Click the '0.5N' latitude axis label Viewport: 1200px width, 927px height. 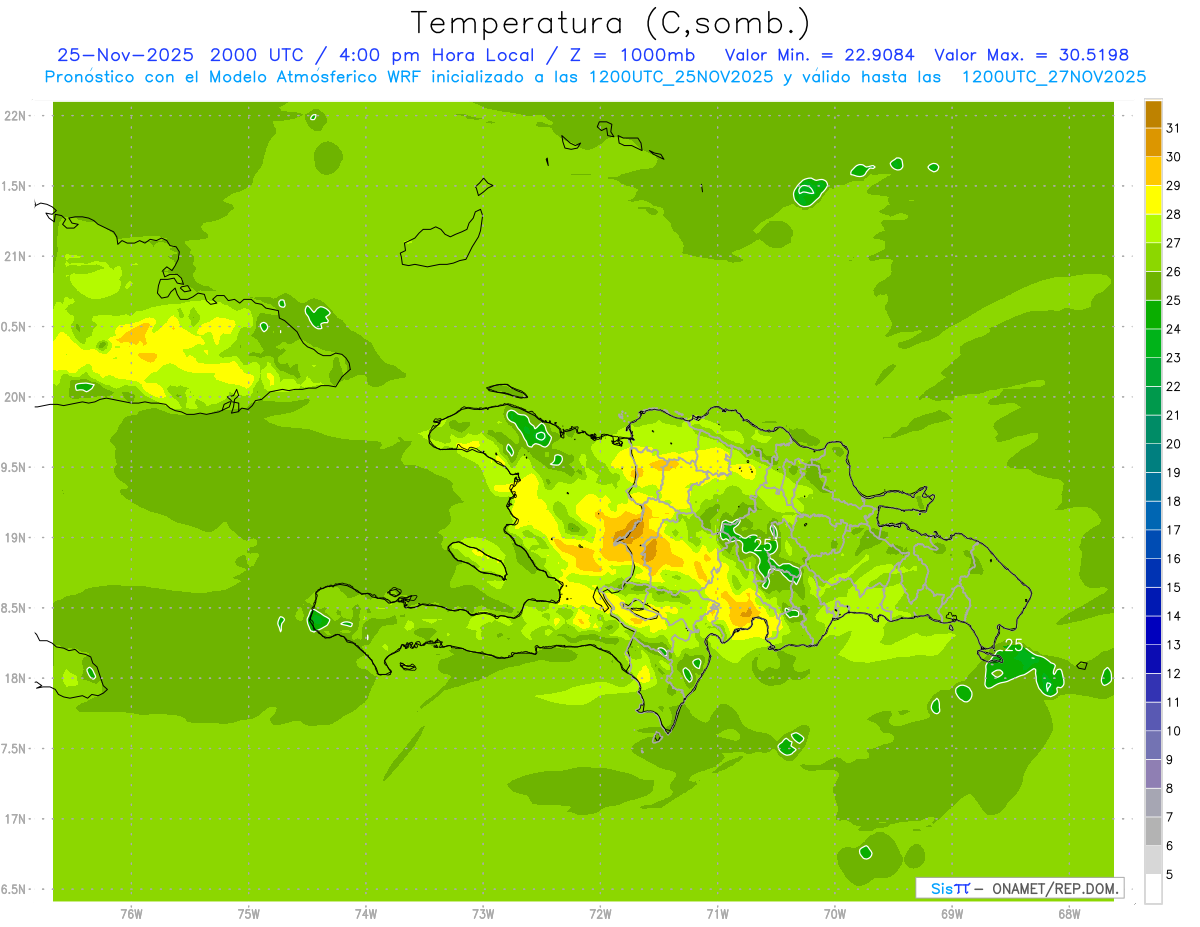(x=15, y=327)
